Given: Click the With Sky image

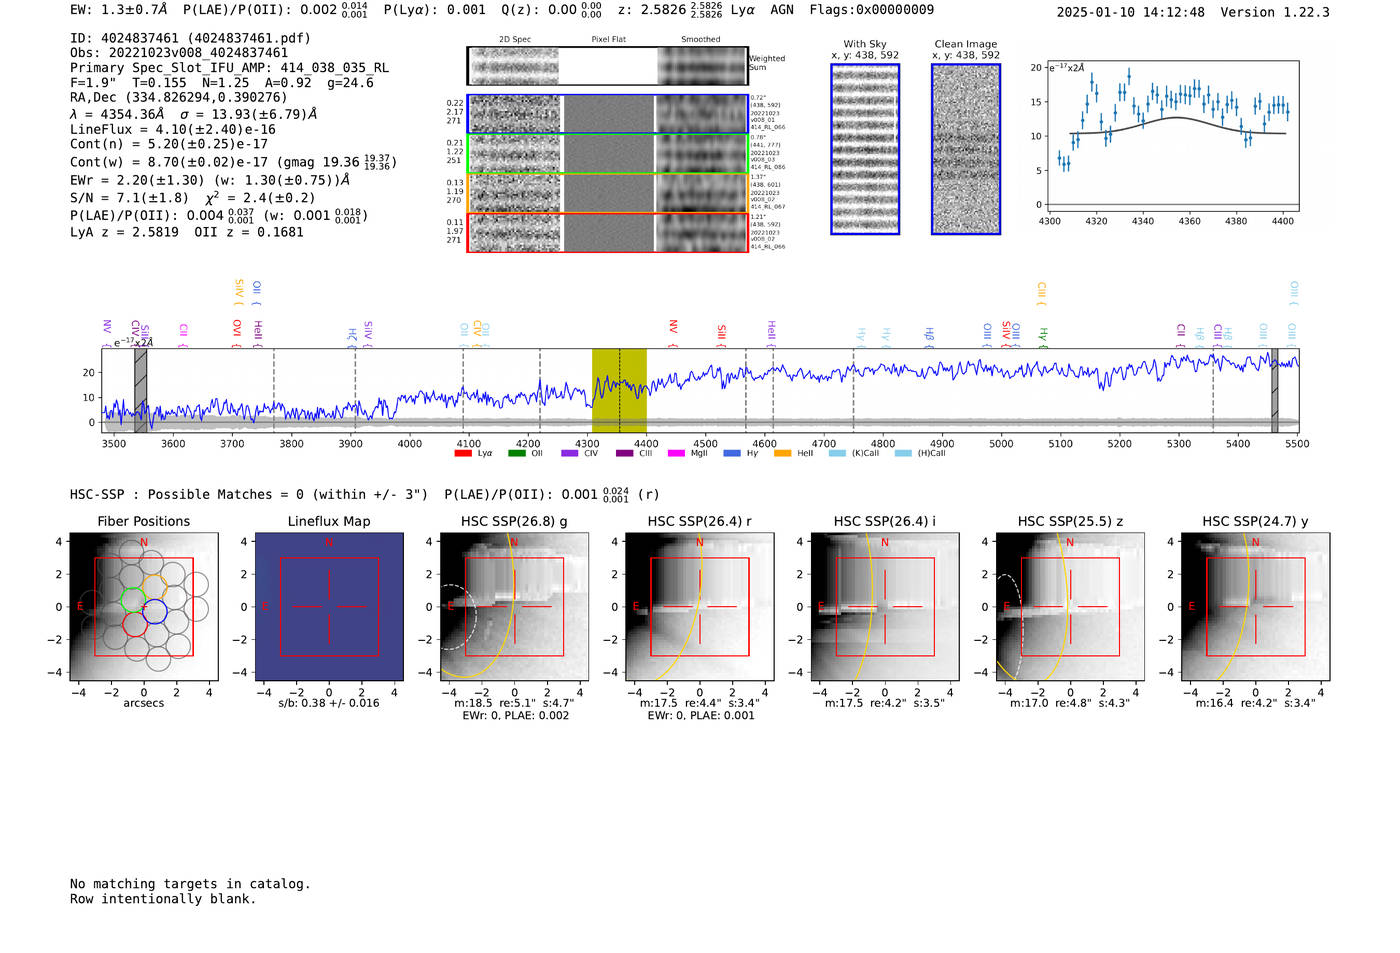Looking at the screenshot, I should coord(865,149).
